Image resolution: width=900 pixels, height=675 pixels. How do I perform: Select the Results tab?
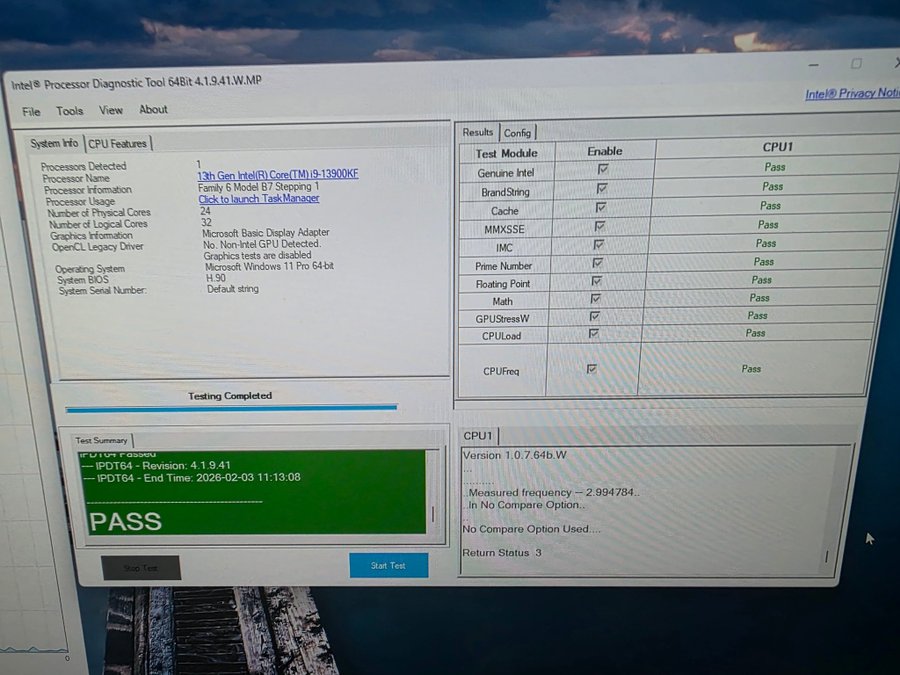click(x=478, y=132)
